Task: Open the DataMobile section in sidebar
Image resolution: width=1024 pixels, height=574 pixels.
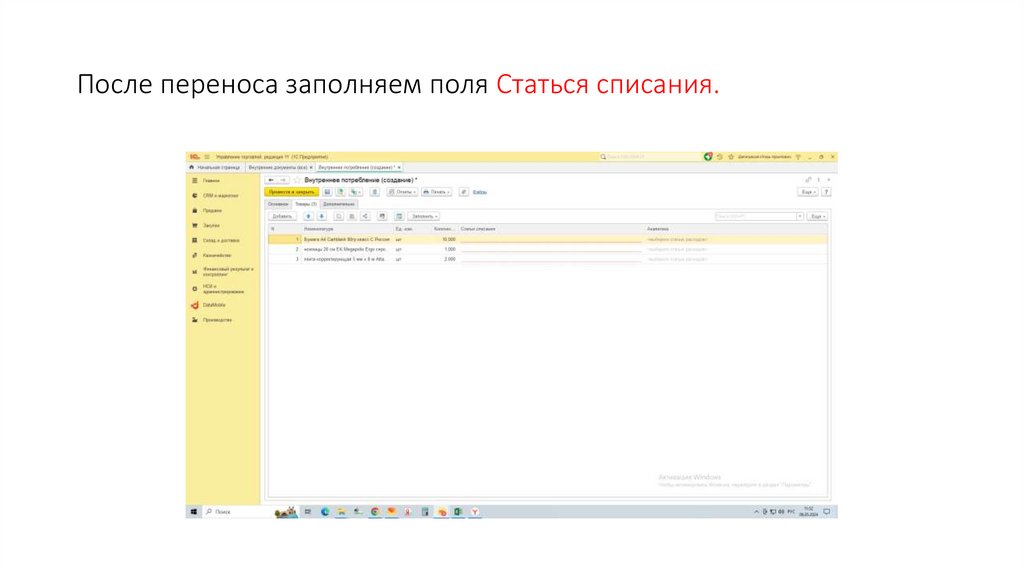Action: (223, 306)
